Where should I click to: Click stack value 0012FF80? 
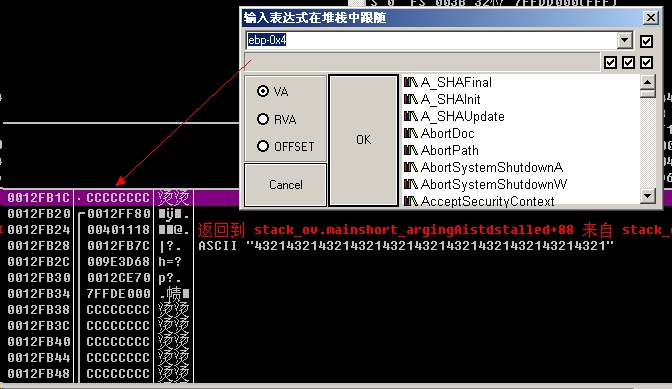click(x=119, y=214)
